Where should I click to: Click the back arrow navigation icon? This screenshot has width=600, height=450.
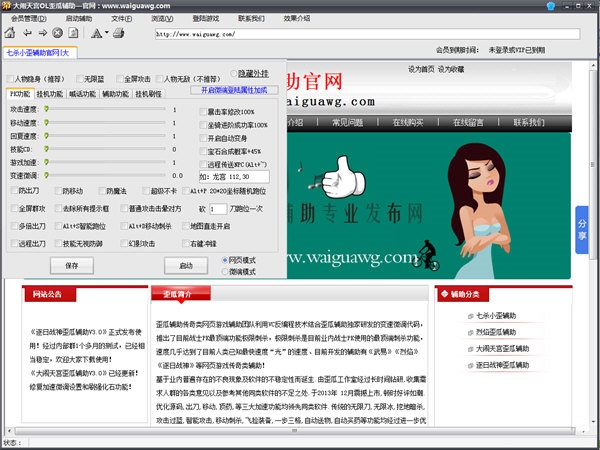27,33
